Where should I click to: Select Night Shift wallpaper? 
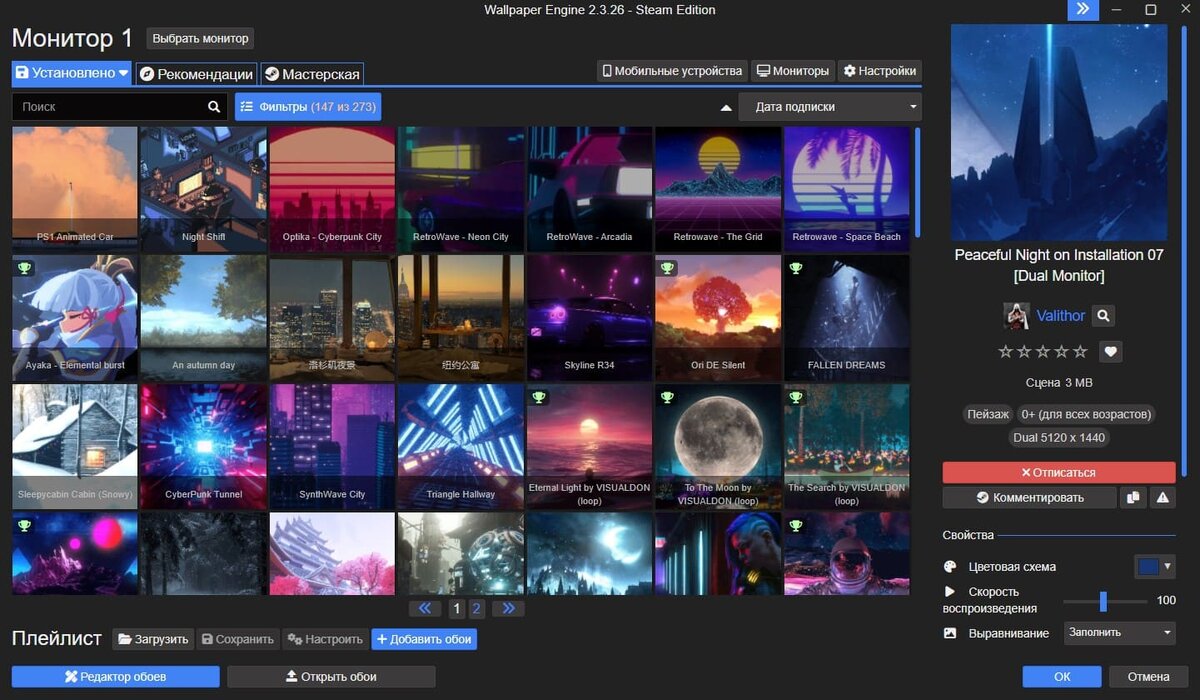coord(204,188)
